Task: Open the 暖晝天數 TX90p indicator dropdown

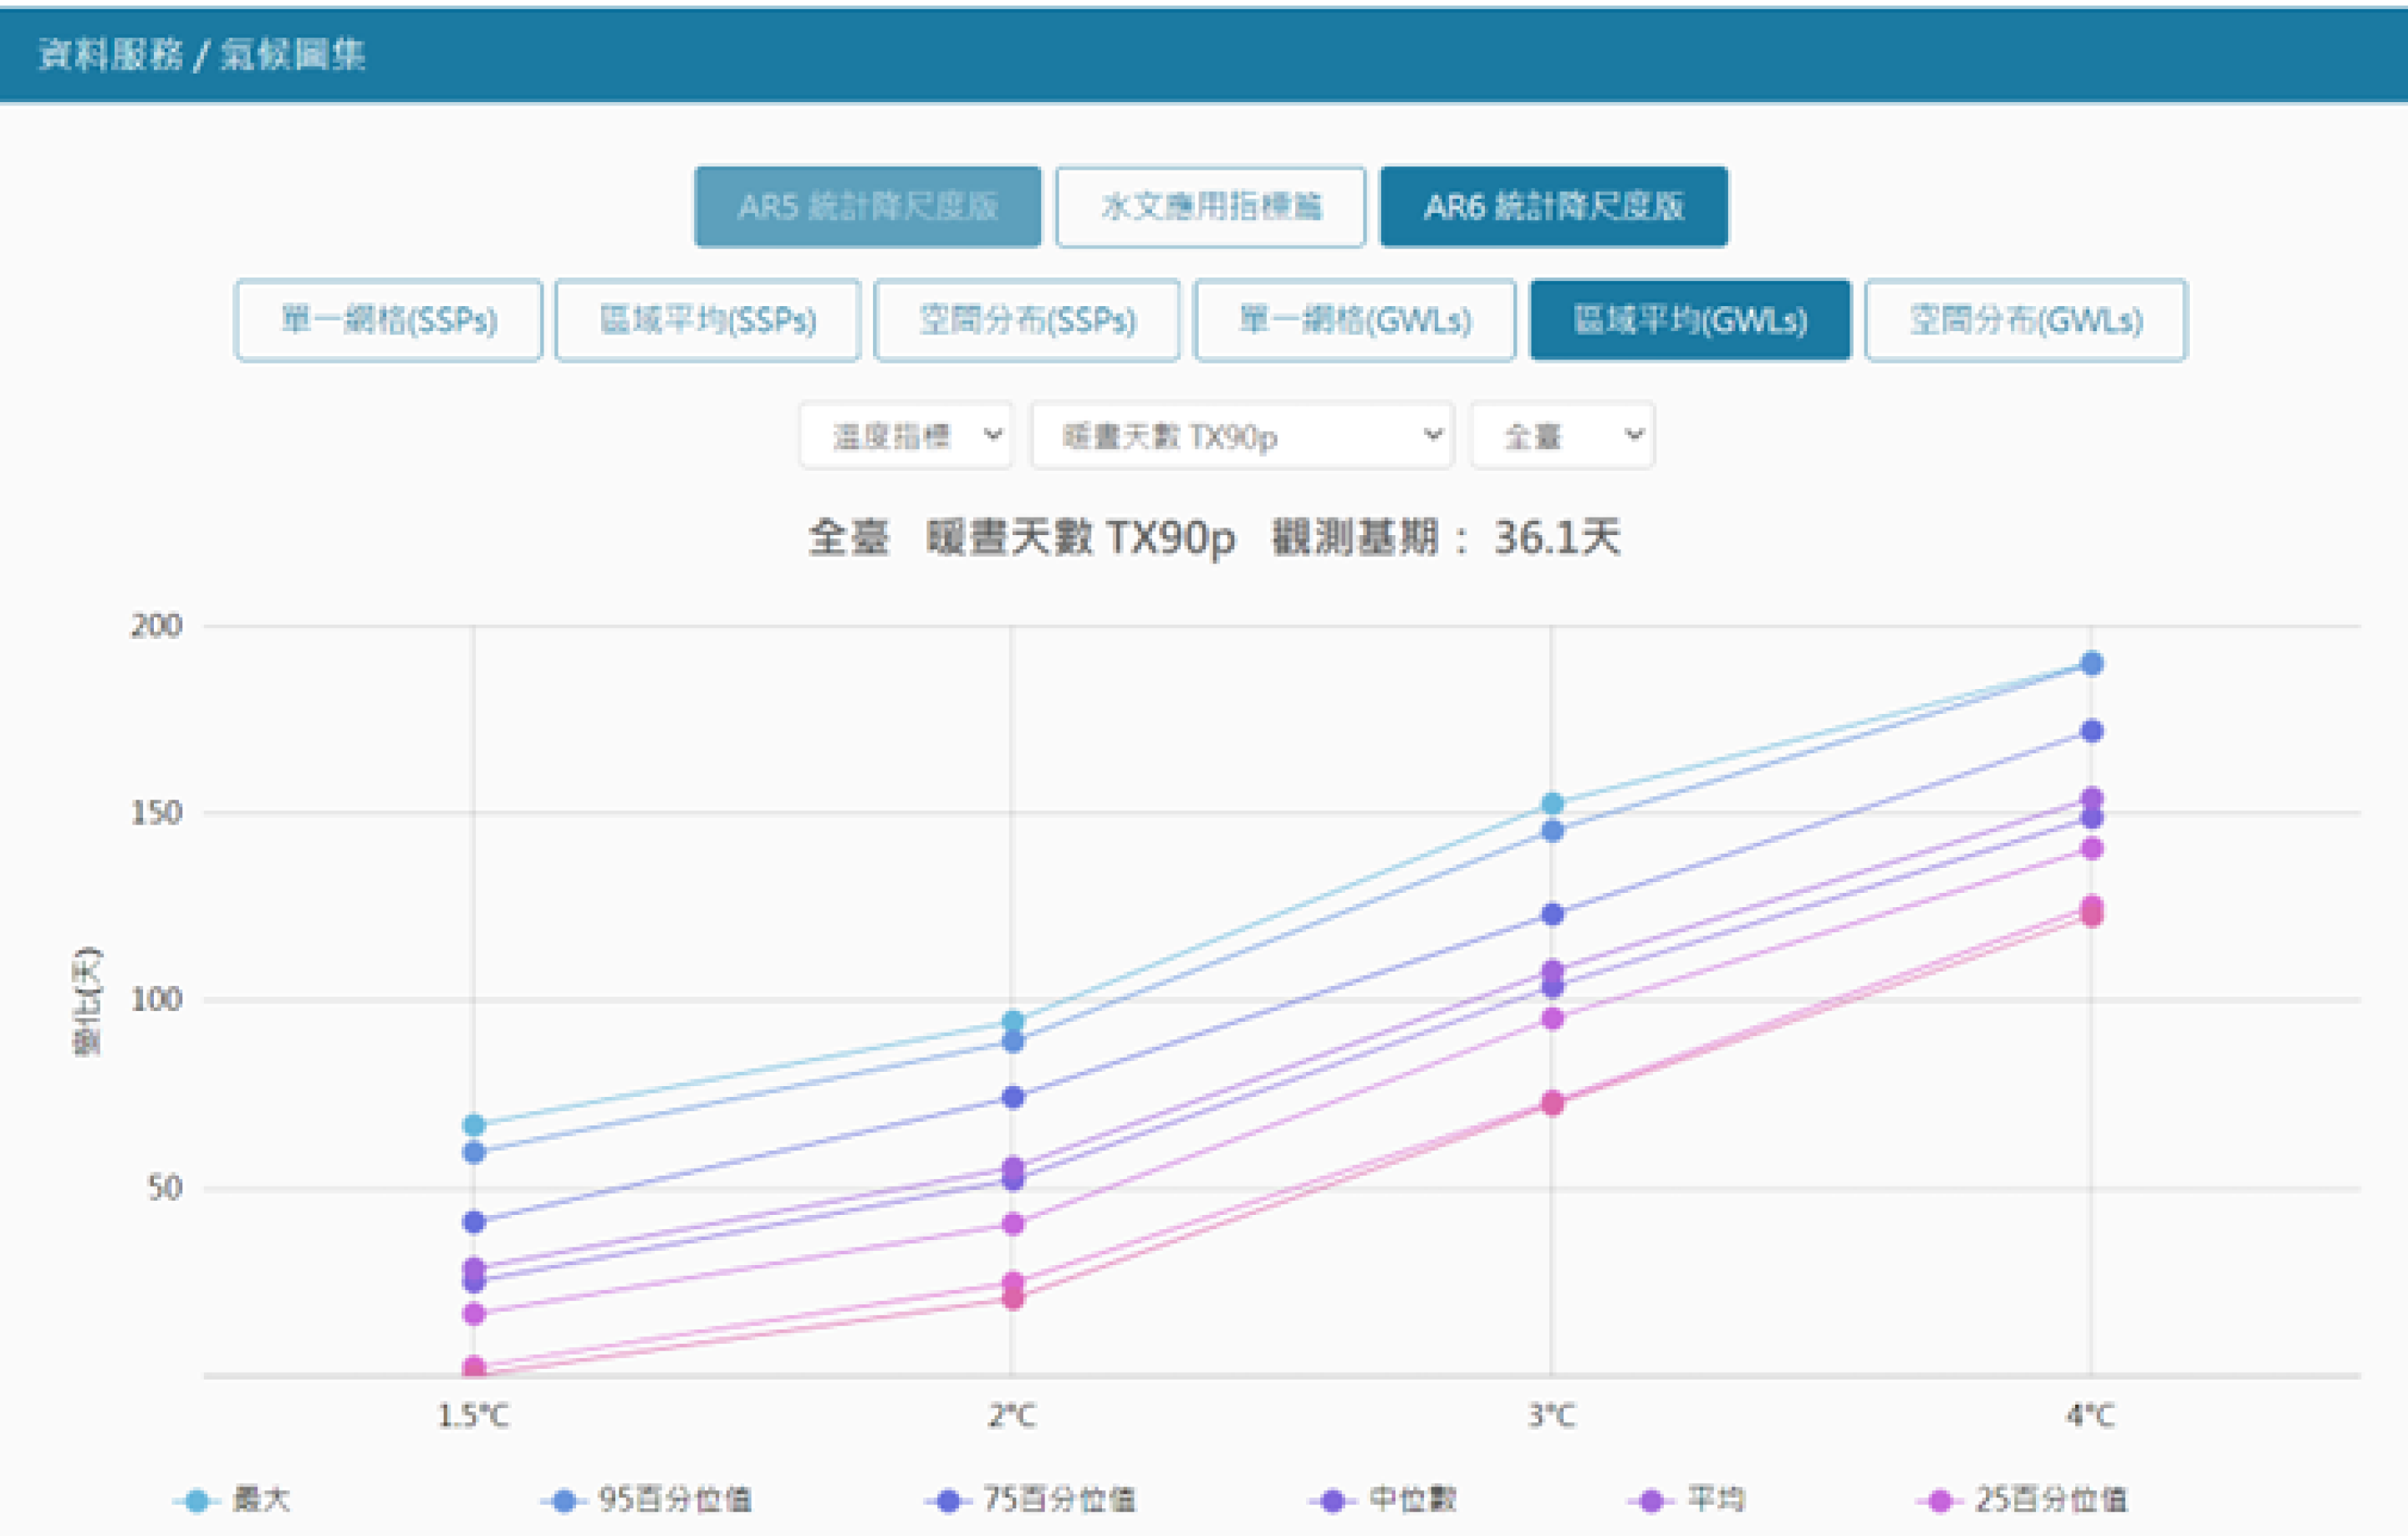Action: [x=1242, y=435]
